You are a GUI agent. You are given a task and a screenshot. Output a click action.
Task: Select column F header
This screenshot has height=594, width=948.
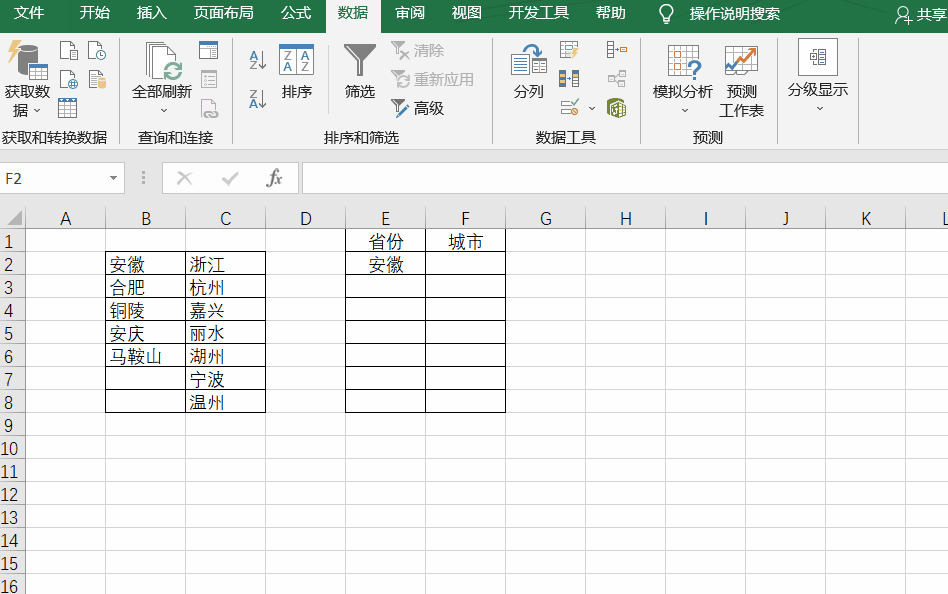point(466,218)
